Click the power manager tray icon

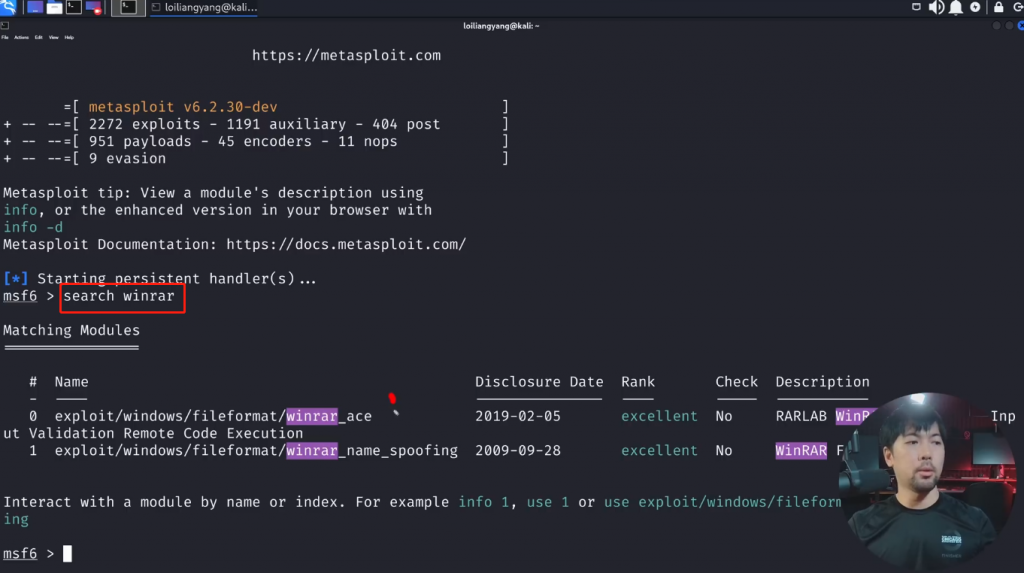[x=975, y=8]
